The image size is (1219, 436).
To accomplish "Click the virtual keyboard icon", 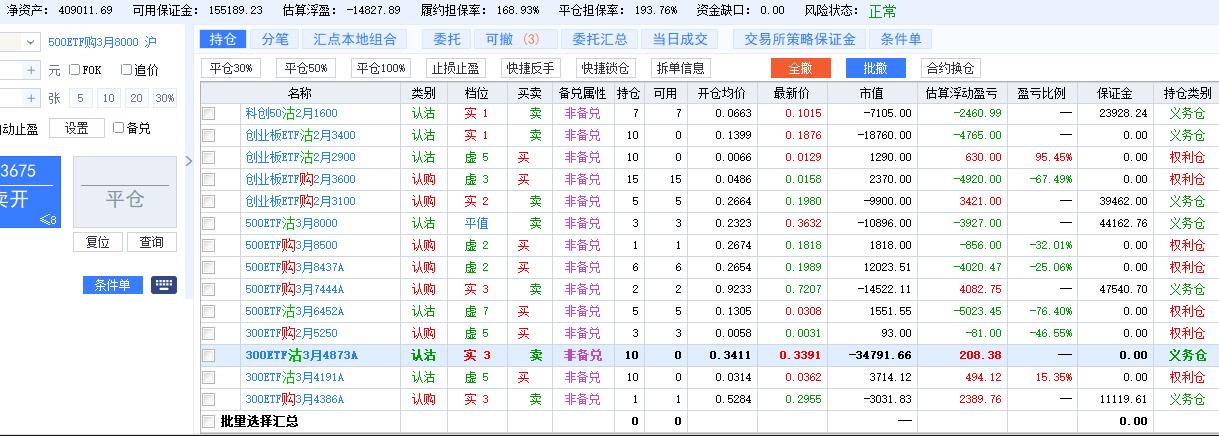I will (x=164, y=285).
